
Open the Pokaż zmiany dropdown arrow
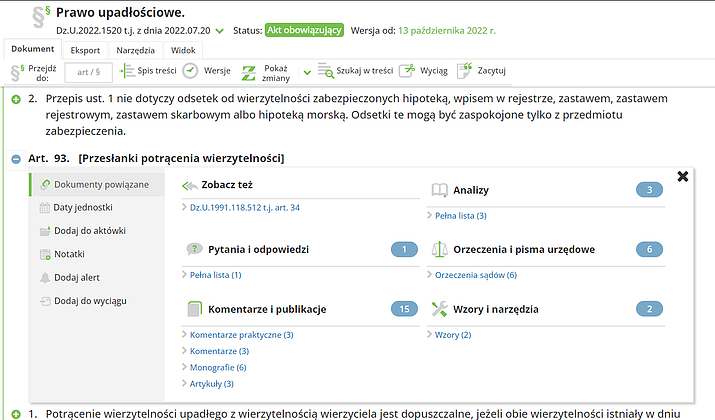pos(307,72)
